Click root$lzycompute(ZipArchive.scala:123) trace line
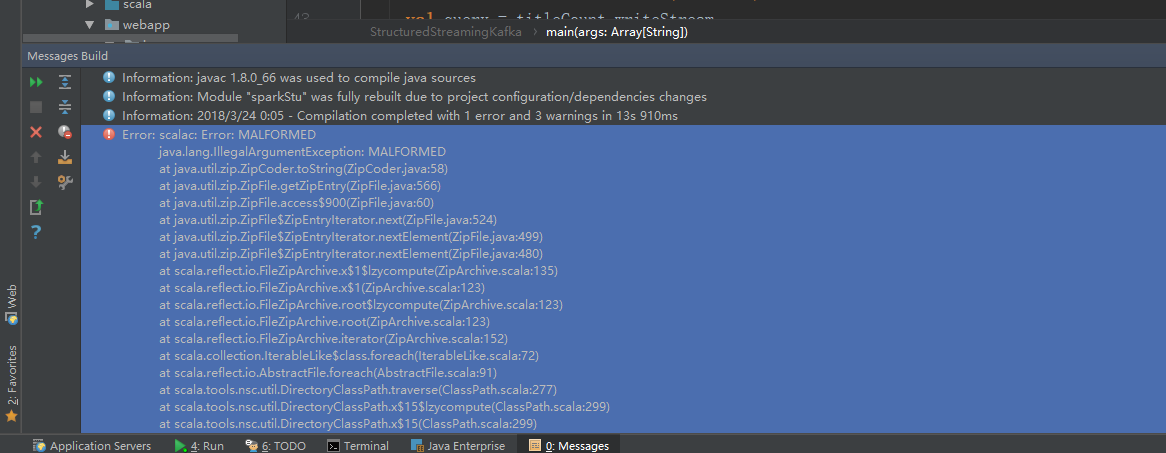 pyautogui.click(x=361, y=305)
